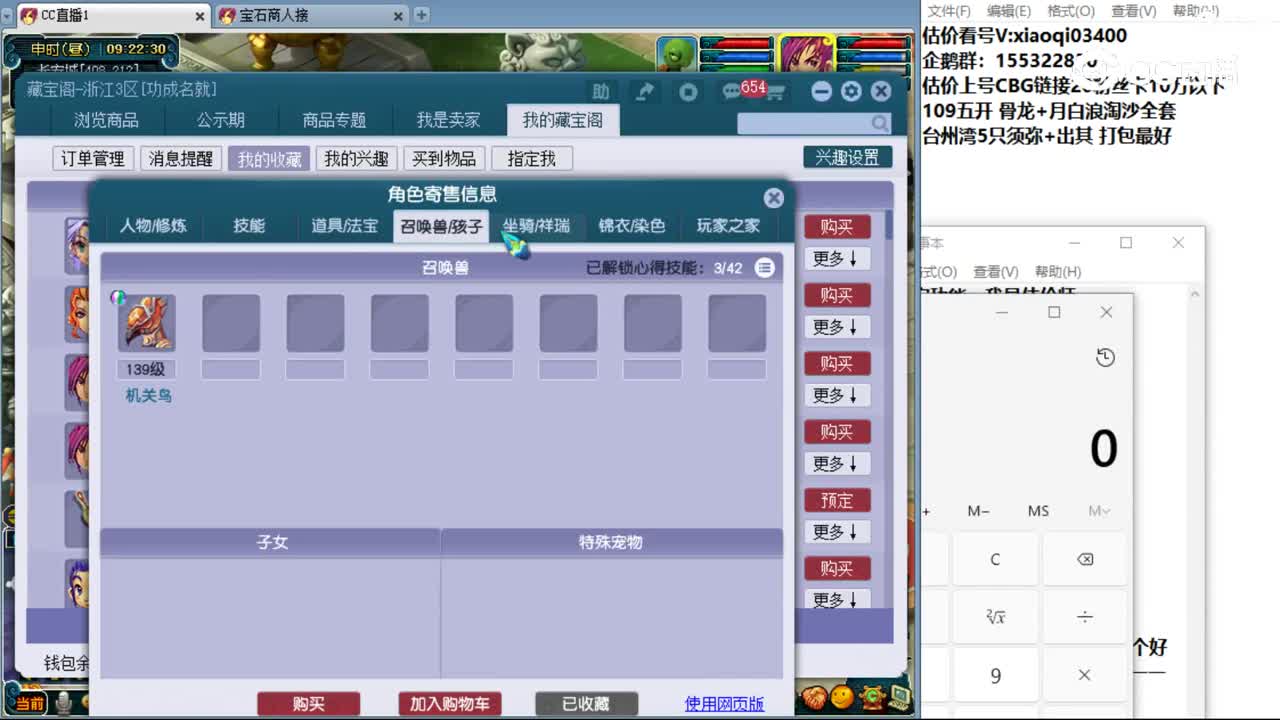Open the shopping cart icon

coord(775,92)
